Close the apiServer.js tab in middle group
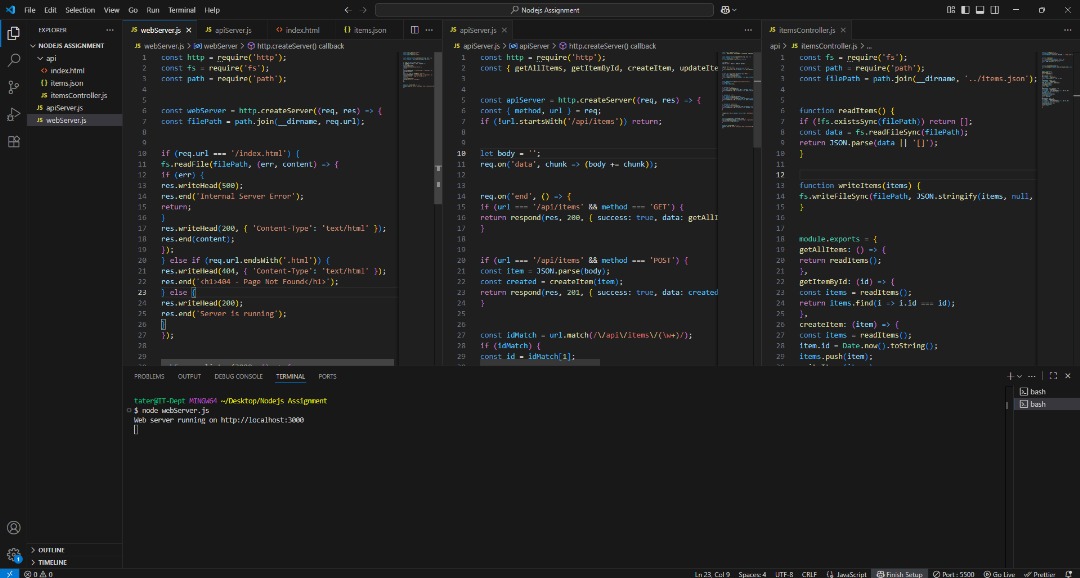1080x578 pixels. [503, 30]
